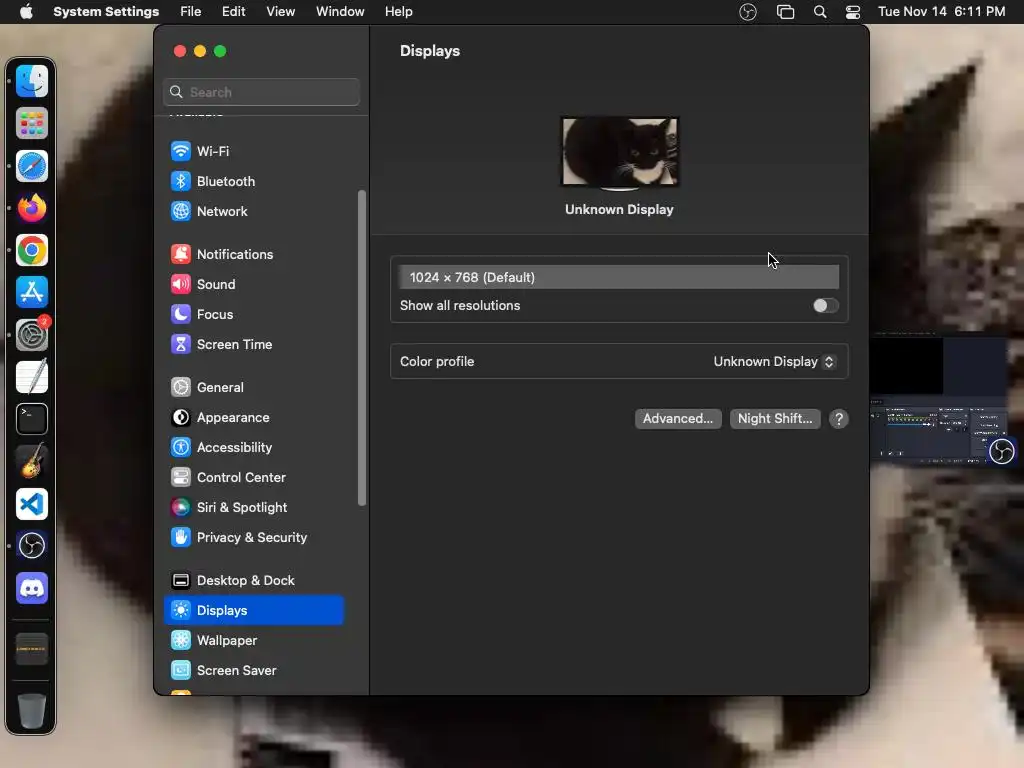Viewport: 1024px width, 768px height.
Task: Open the File menu
Action: 191,12
